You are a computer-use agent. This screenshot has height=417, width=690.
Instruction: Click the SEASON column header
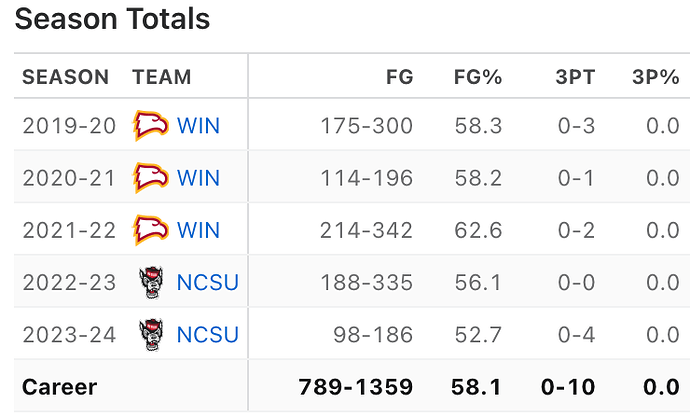coord(65,77)
